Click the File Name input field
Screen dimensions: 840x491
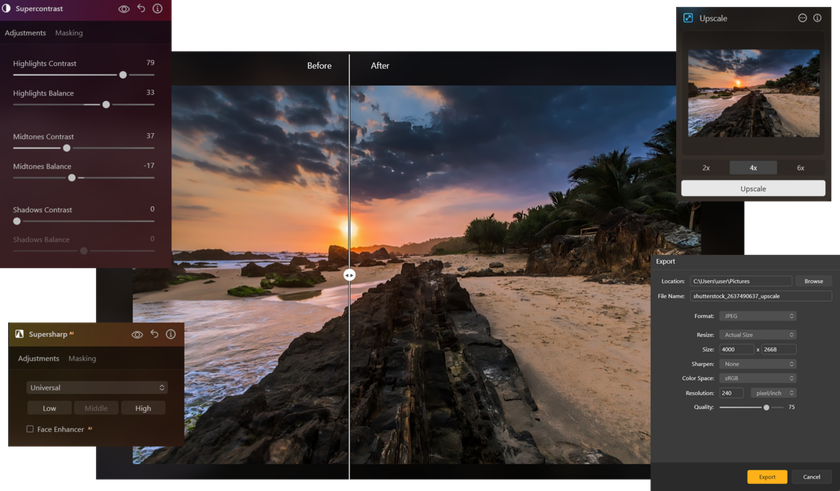tap(761, 296)
